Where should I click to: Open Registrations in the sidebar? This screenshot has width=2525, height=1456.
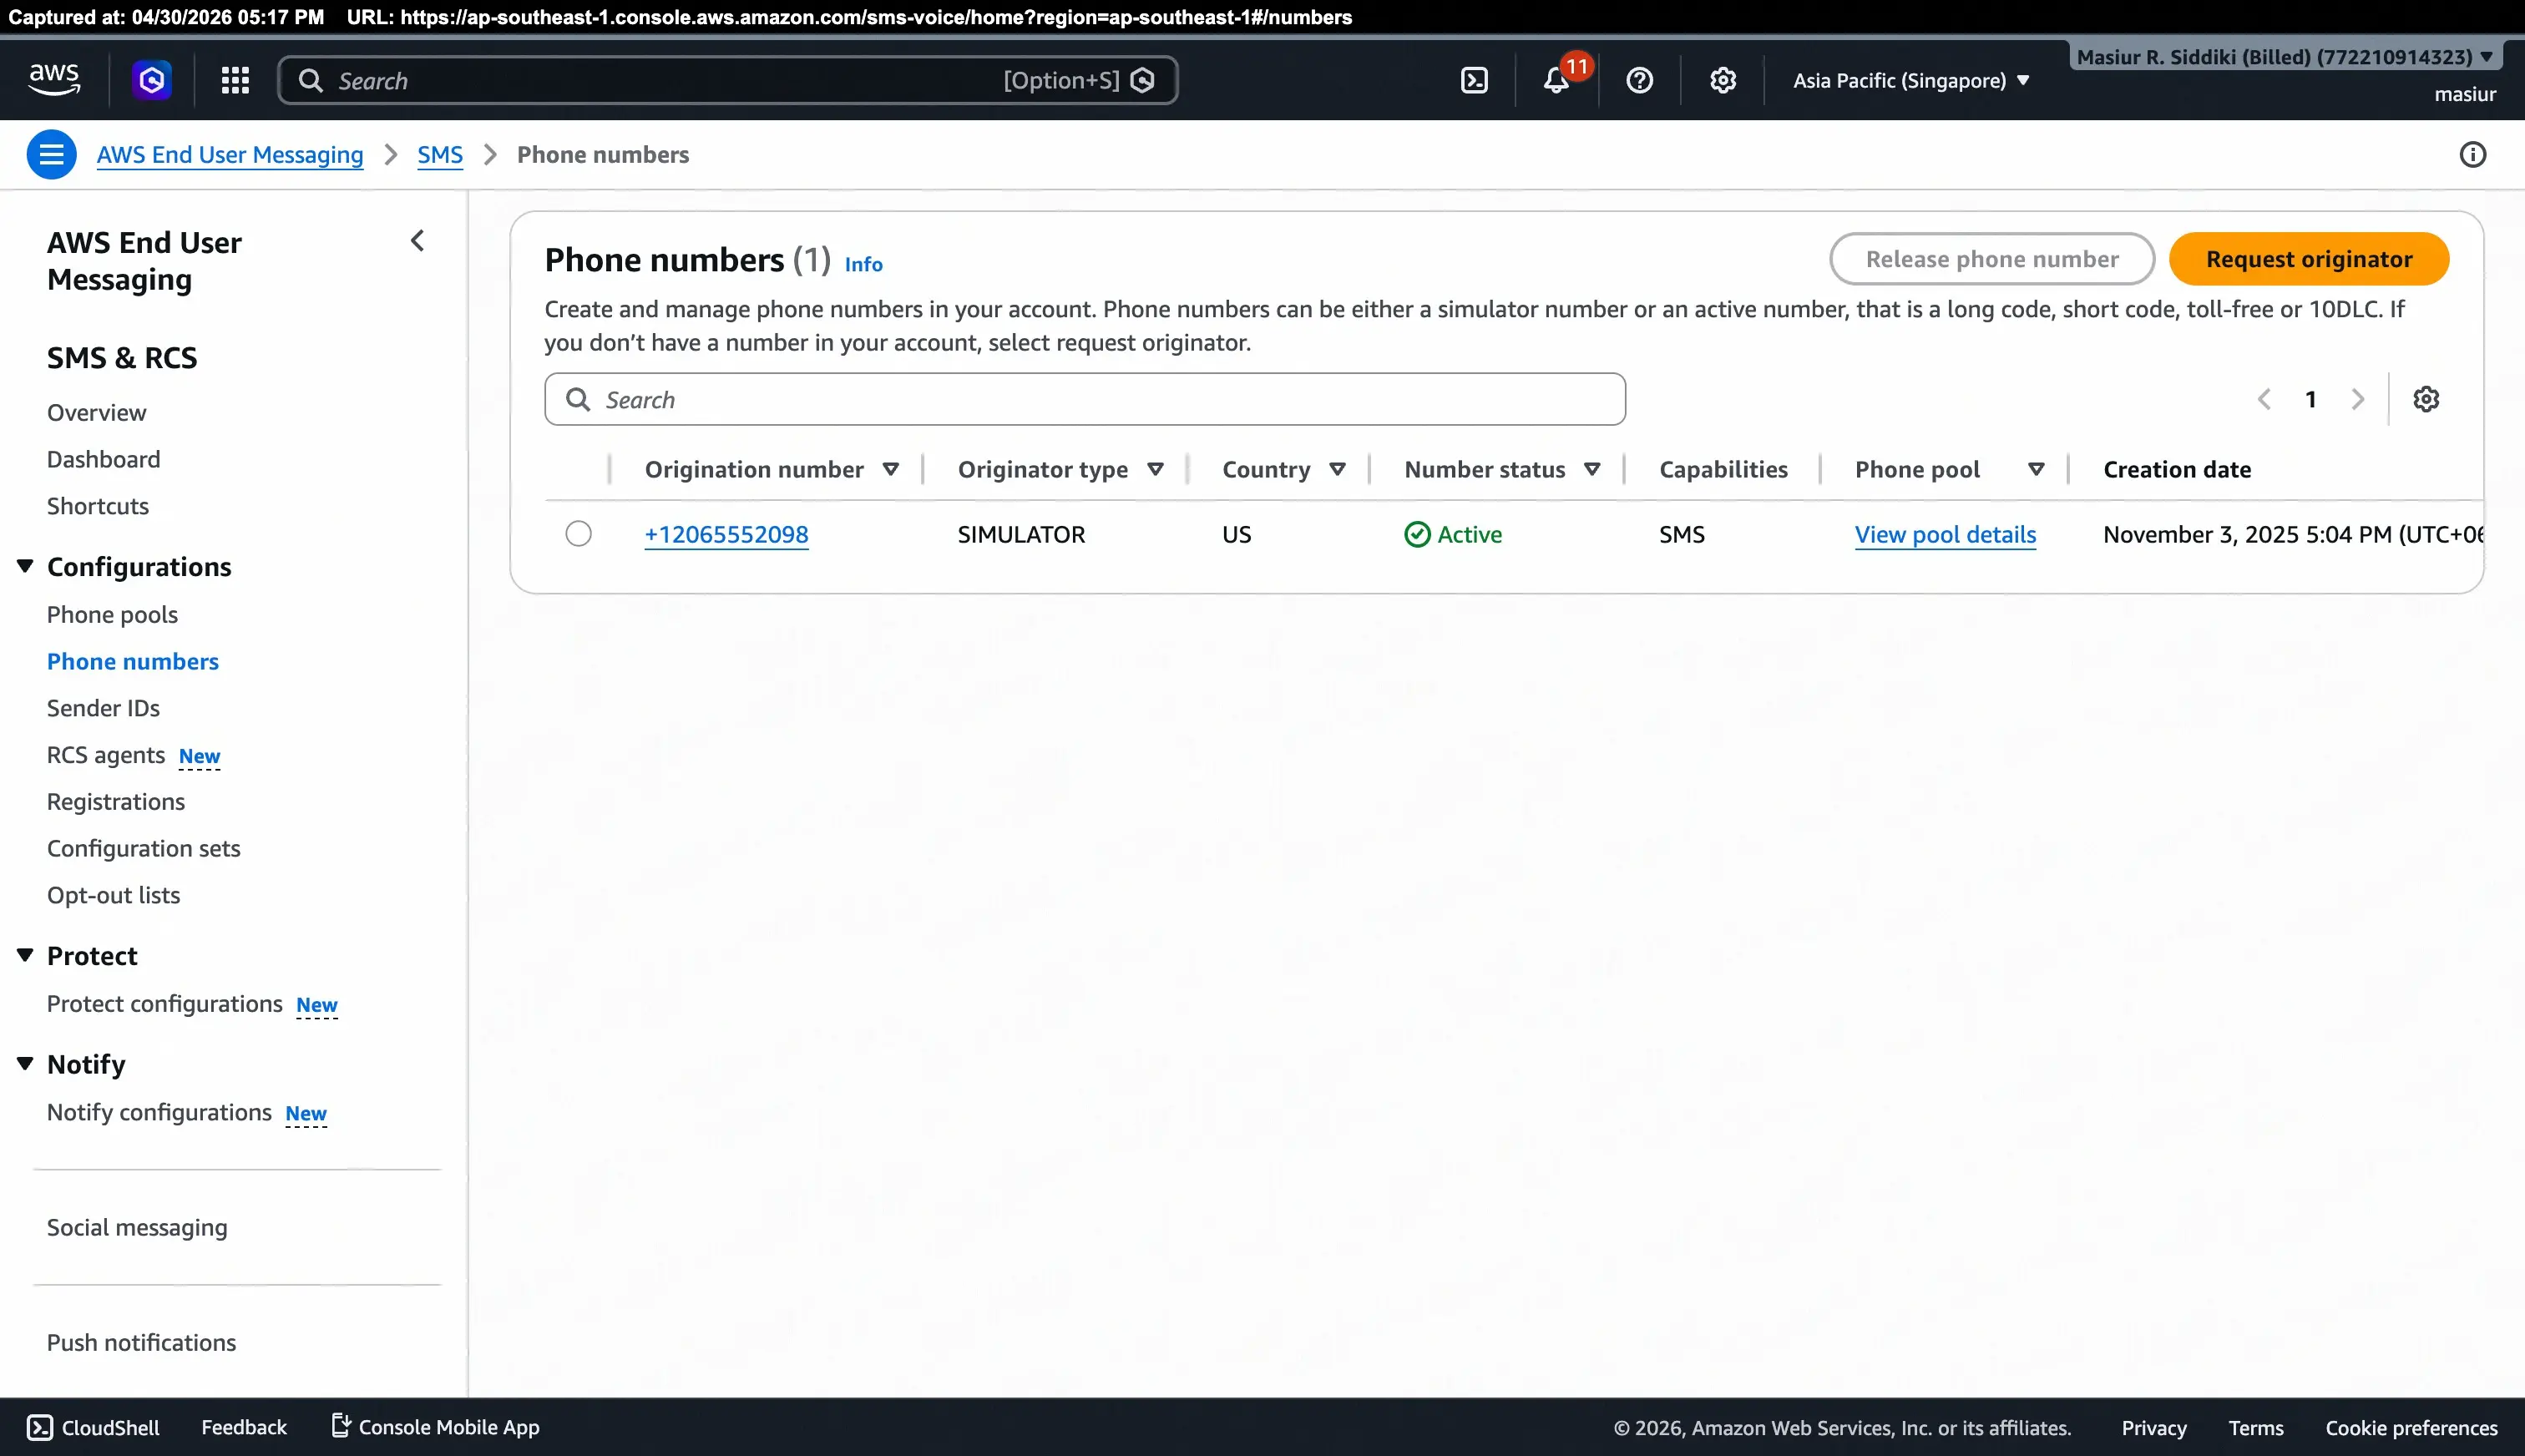click(x=116, y=802)
